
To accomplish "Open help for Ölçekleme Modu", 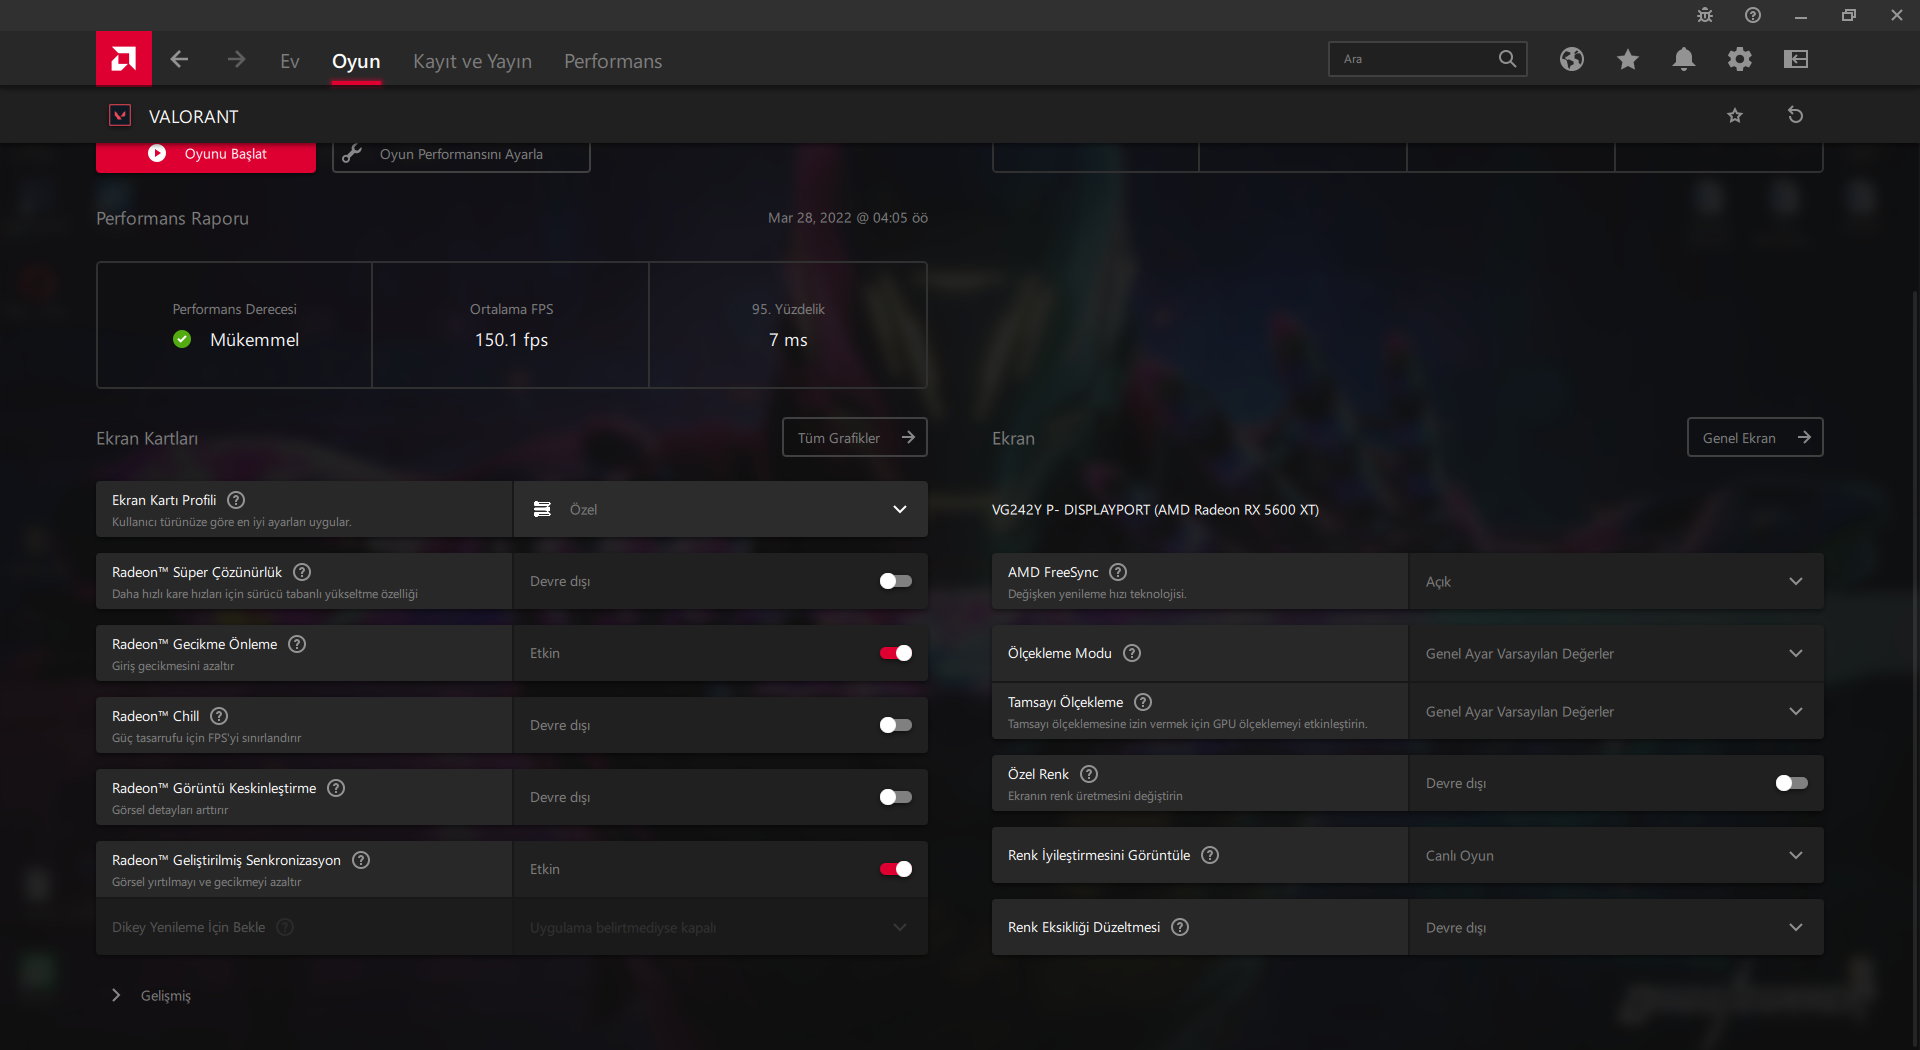I will (x=1132, y=653).
